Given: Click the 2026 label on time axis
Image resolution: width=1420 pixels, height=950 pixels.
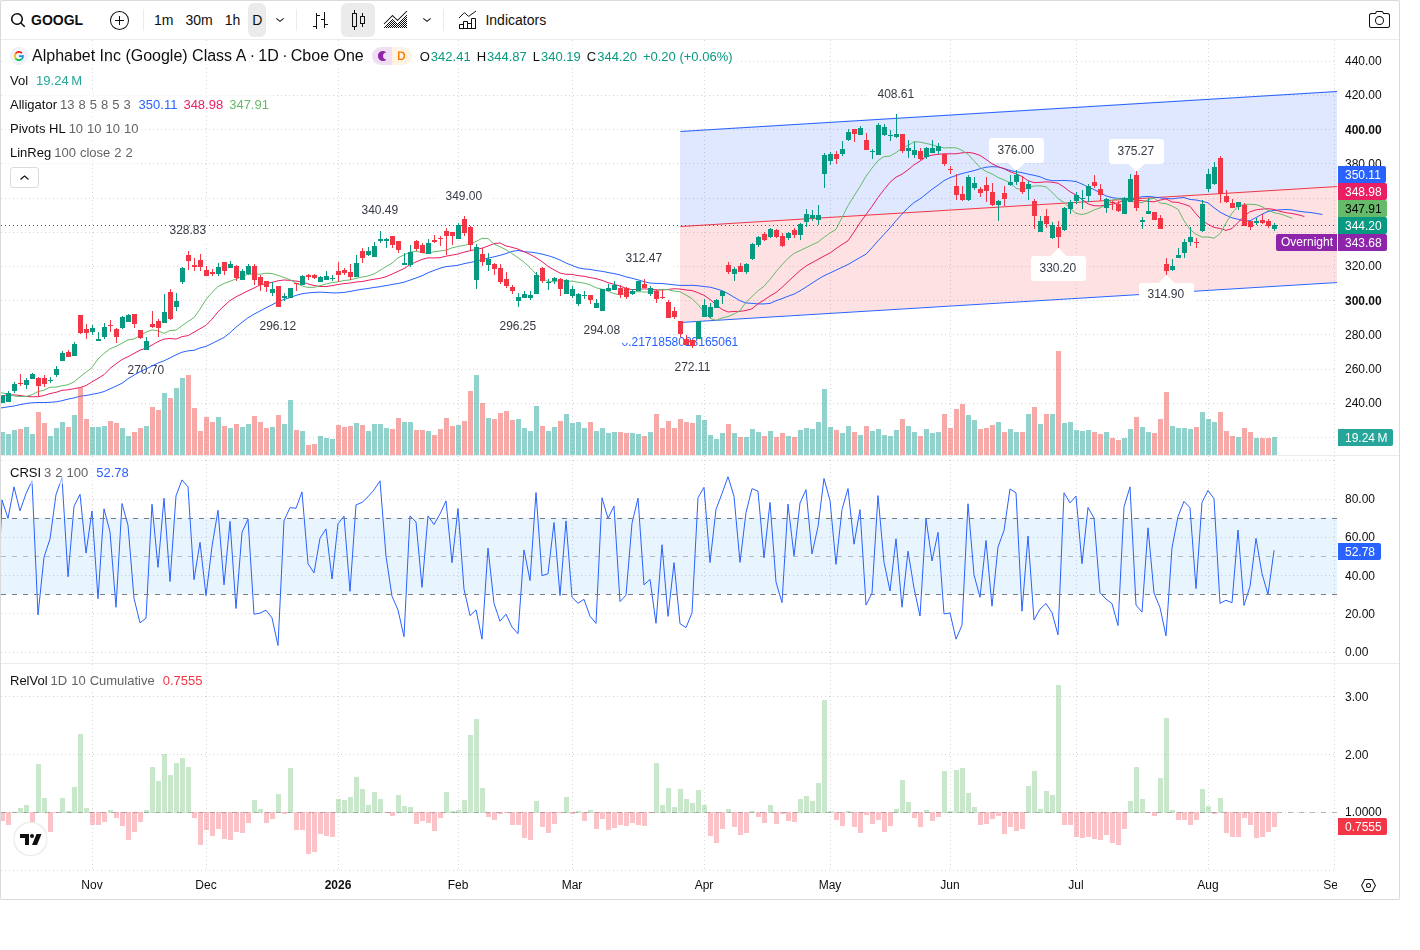Looking at the screenshot, I should point(338,885).
